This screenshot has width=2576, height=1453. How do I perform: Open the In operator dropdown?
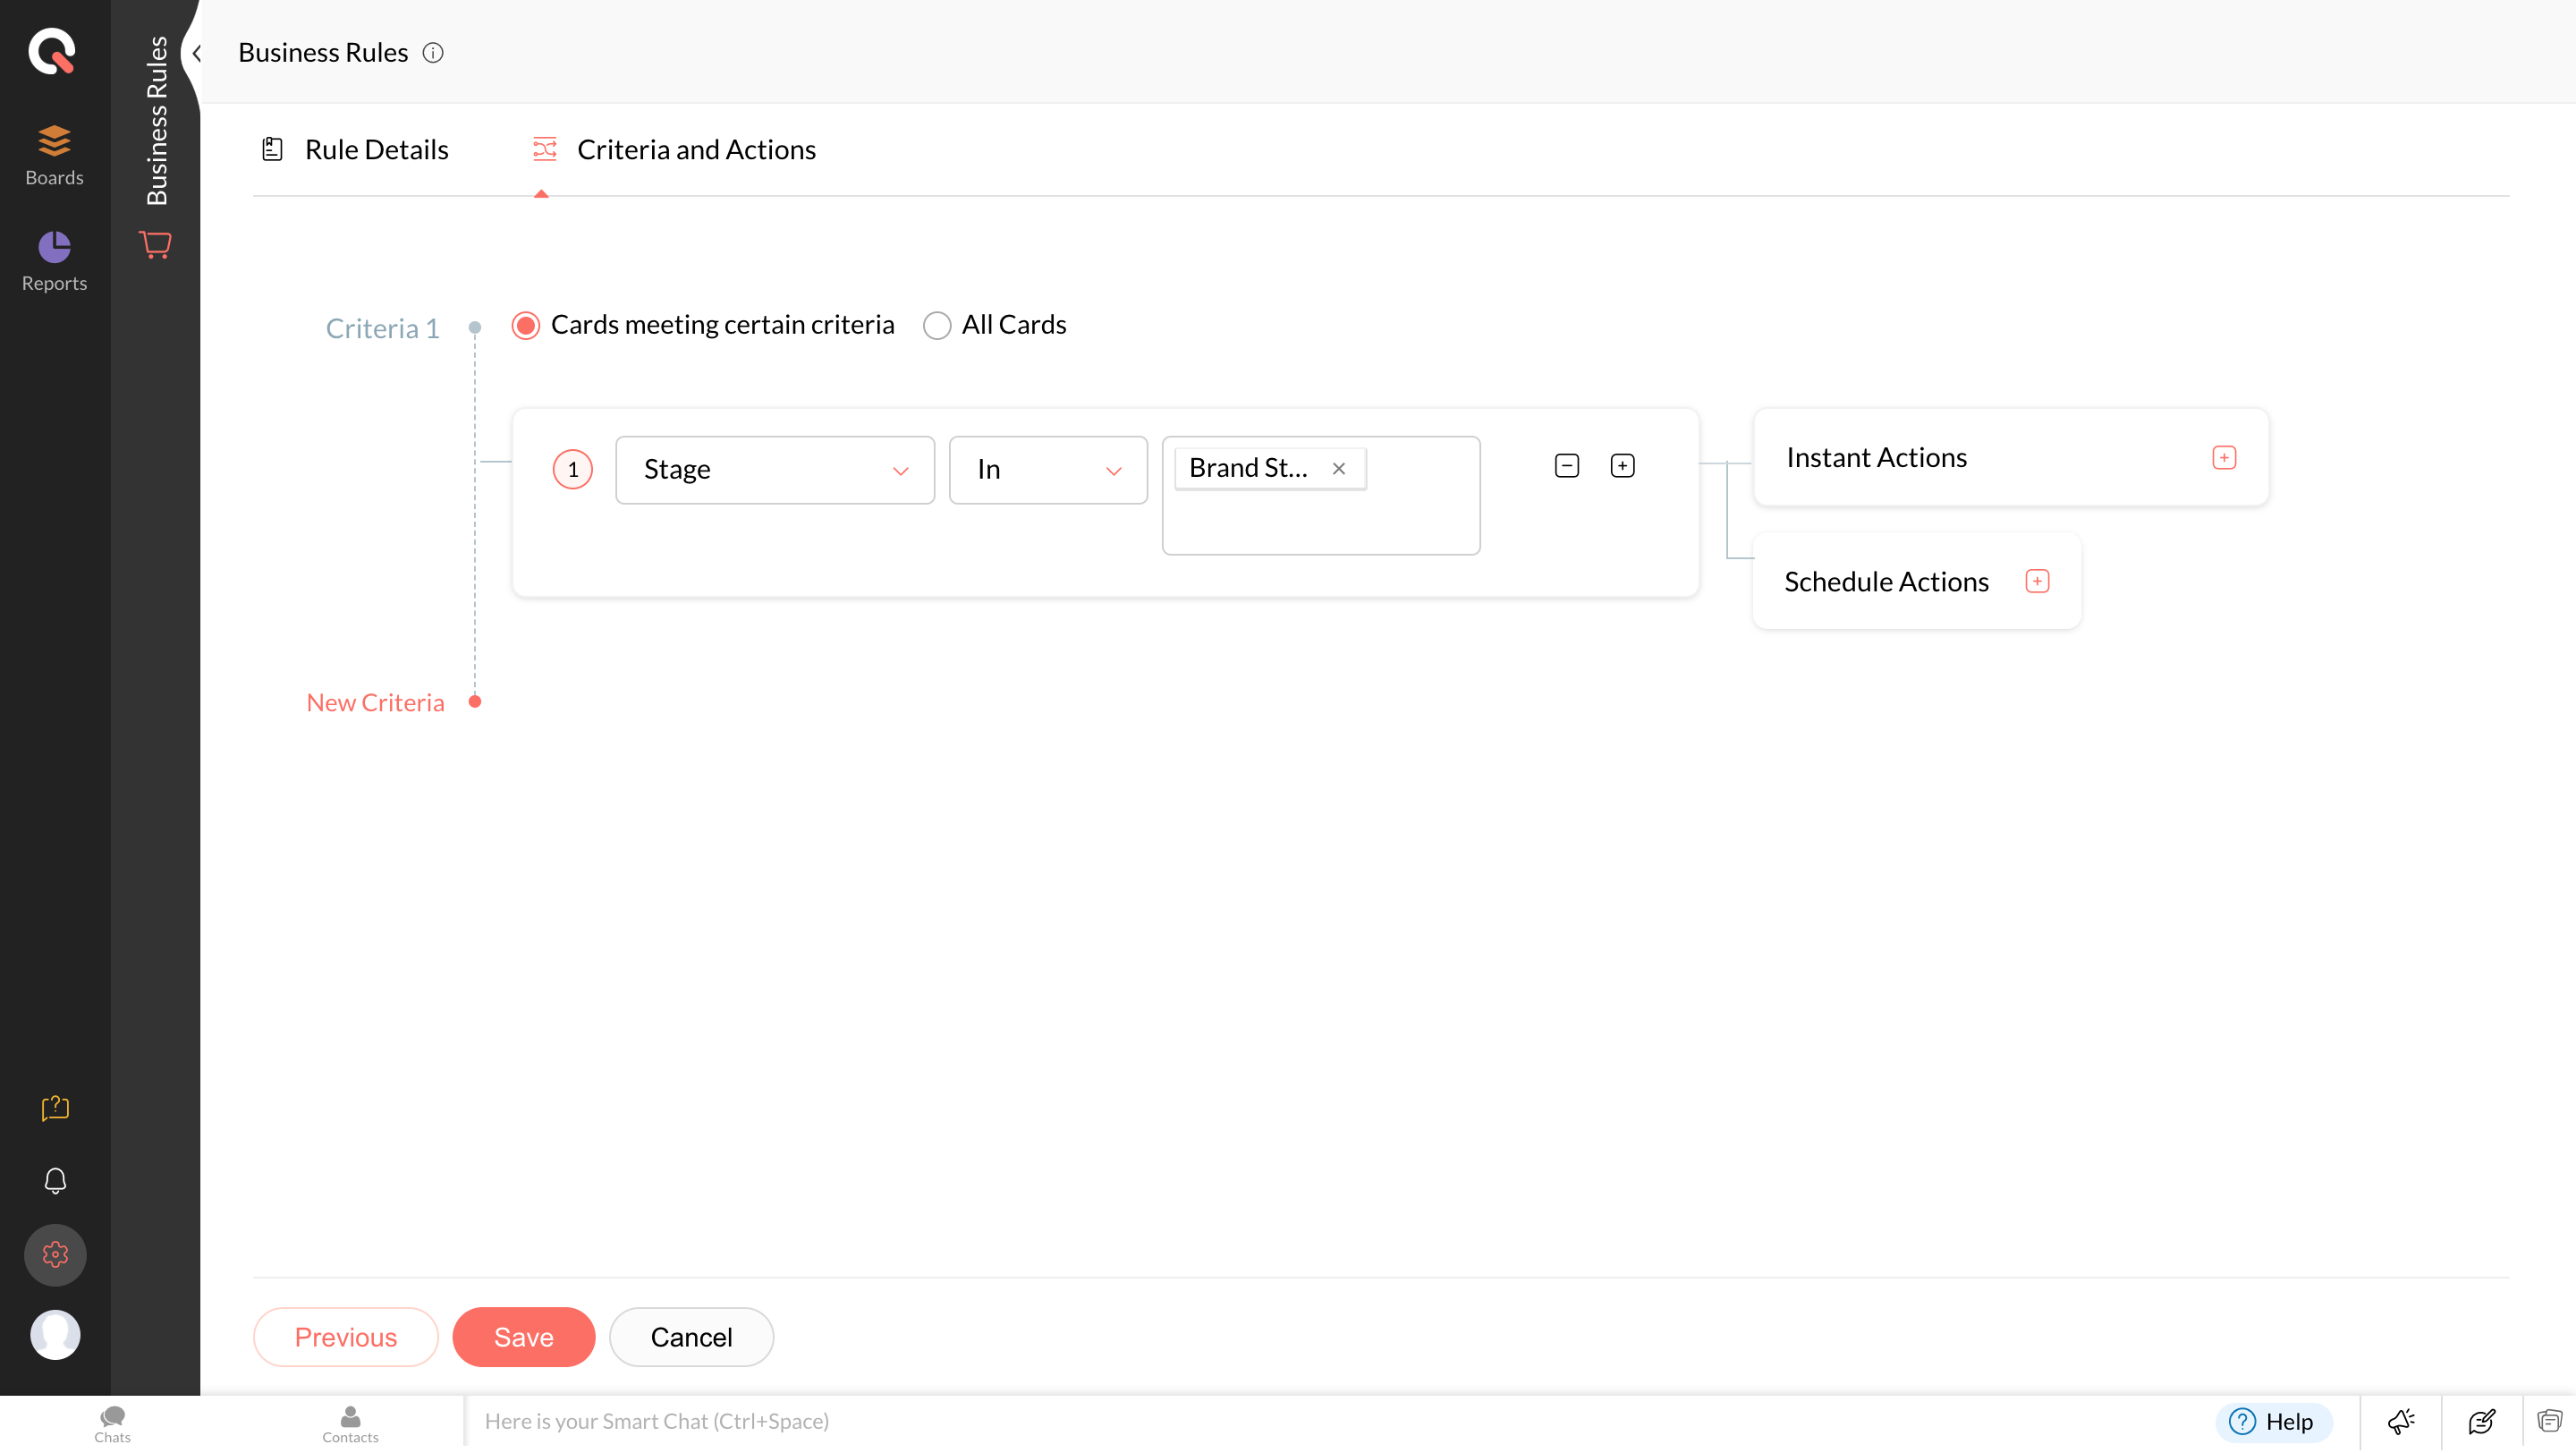click(x=1048, y=470)
